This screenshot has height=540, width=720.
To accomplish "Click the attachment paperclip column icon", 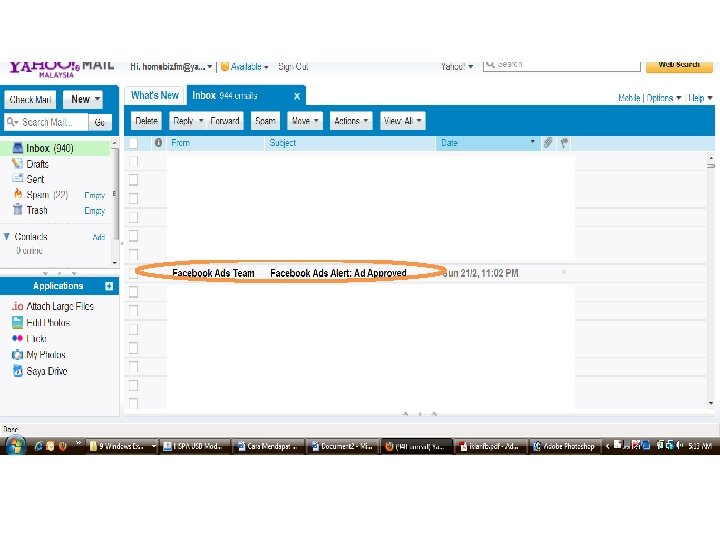I will point(548,143).
